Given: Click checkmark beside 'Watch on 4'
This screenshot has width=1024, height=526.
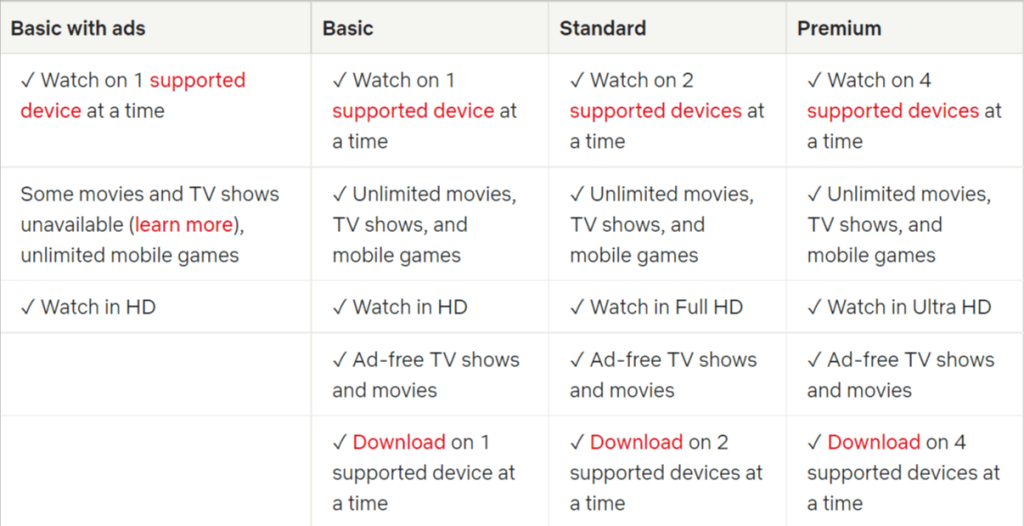Looking at the screenshot, I should pos(814,80).
